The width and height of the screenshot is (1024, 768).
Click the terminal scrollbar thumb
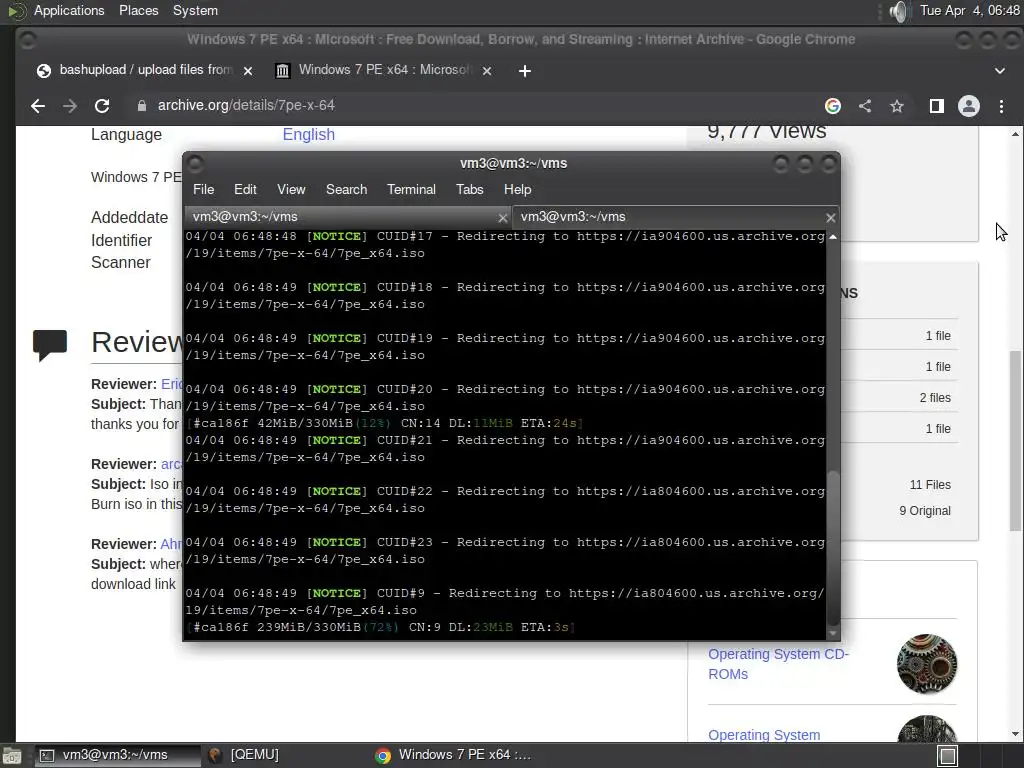[x=833, y=547]
